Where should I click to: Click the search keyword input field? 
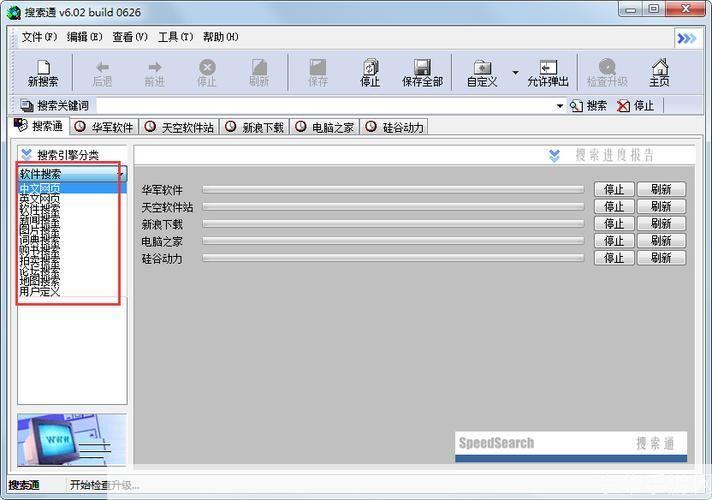point(326,106)
